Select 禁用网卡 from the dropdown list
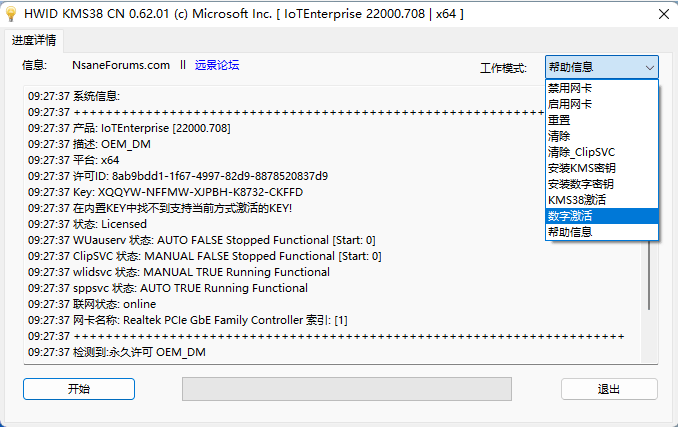 pos(601,88)
